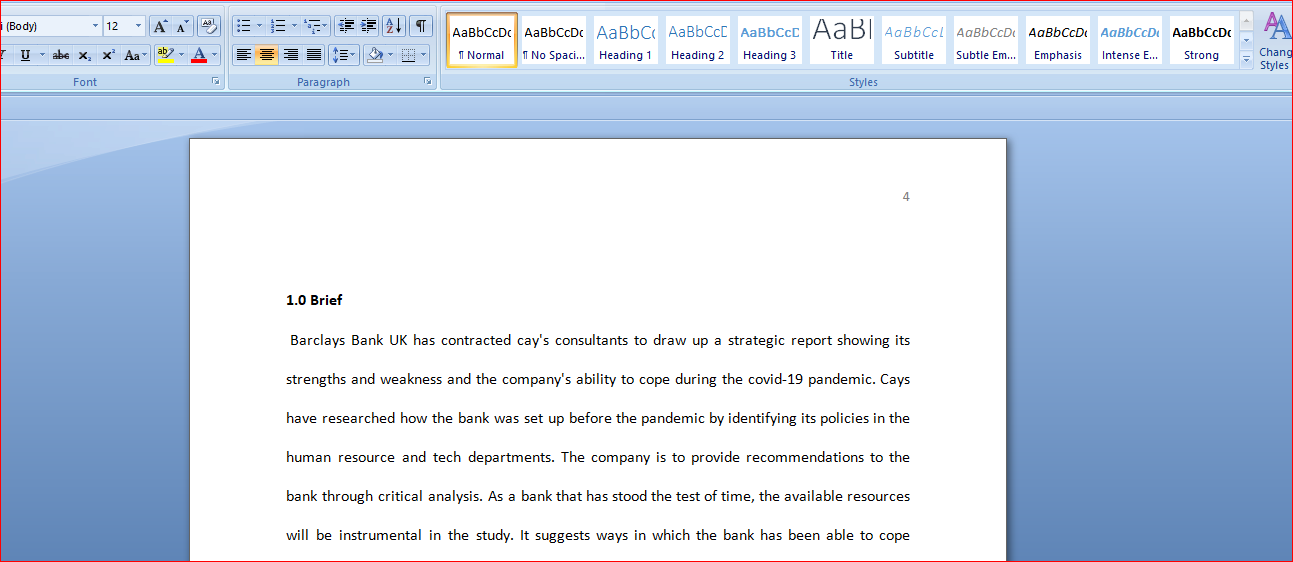1293x562 pixels.
Task: Apply the Normal style
Action: (482, 40)
